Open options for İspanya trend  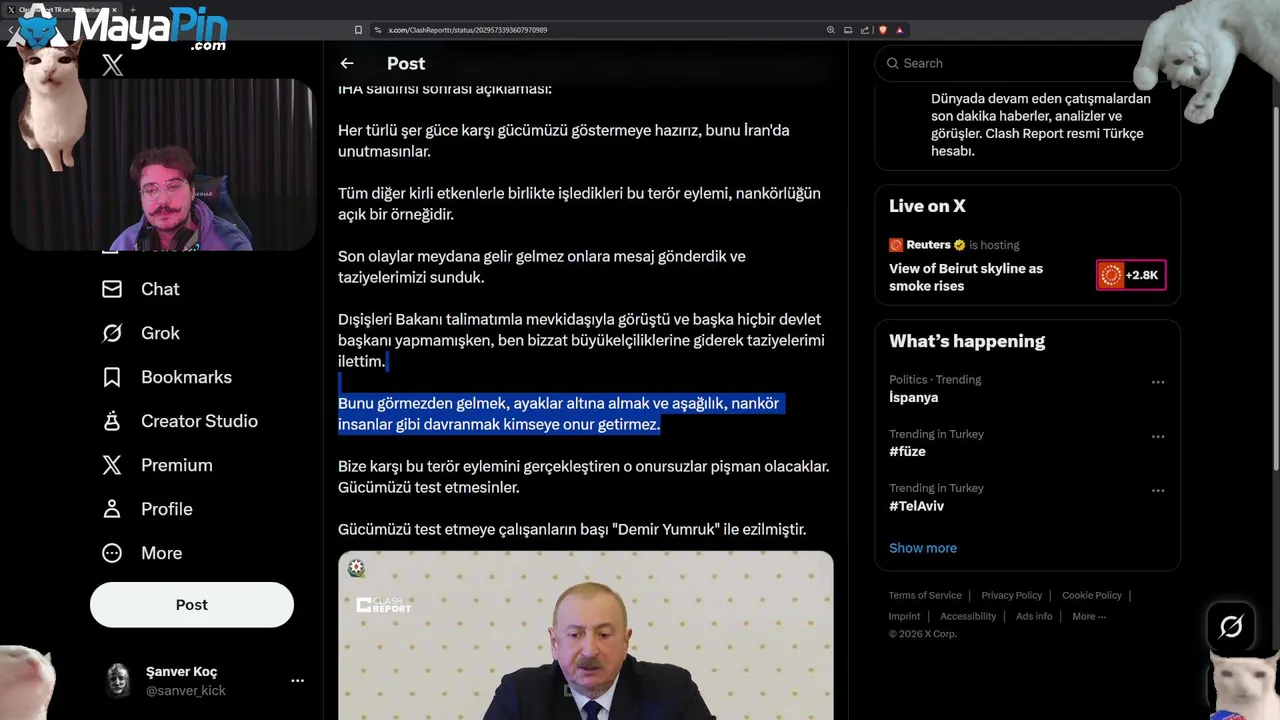pos(1158,382)
